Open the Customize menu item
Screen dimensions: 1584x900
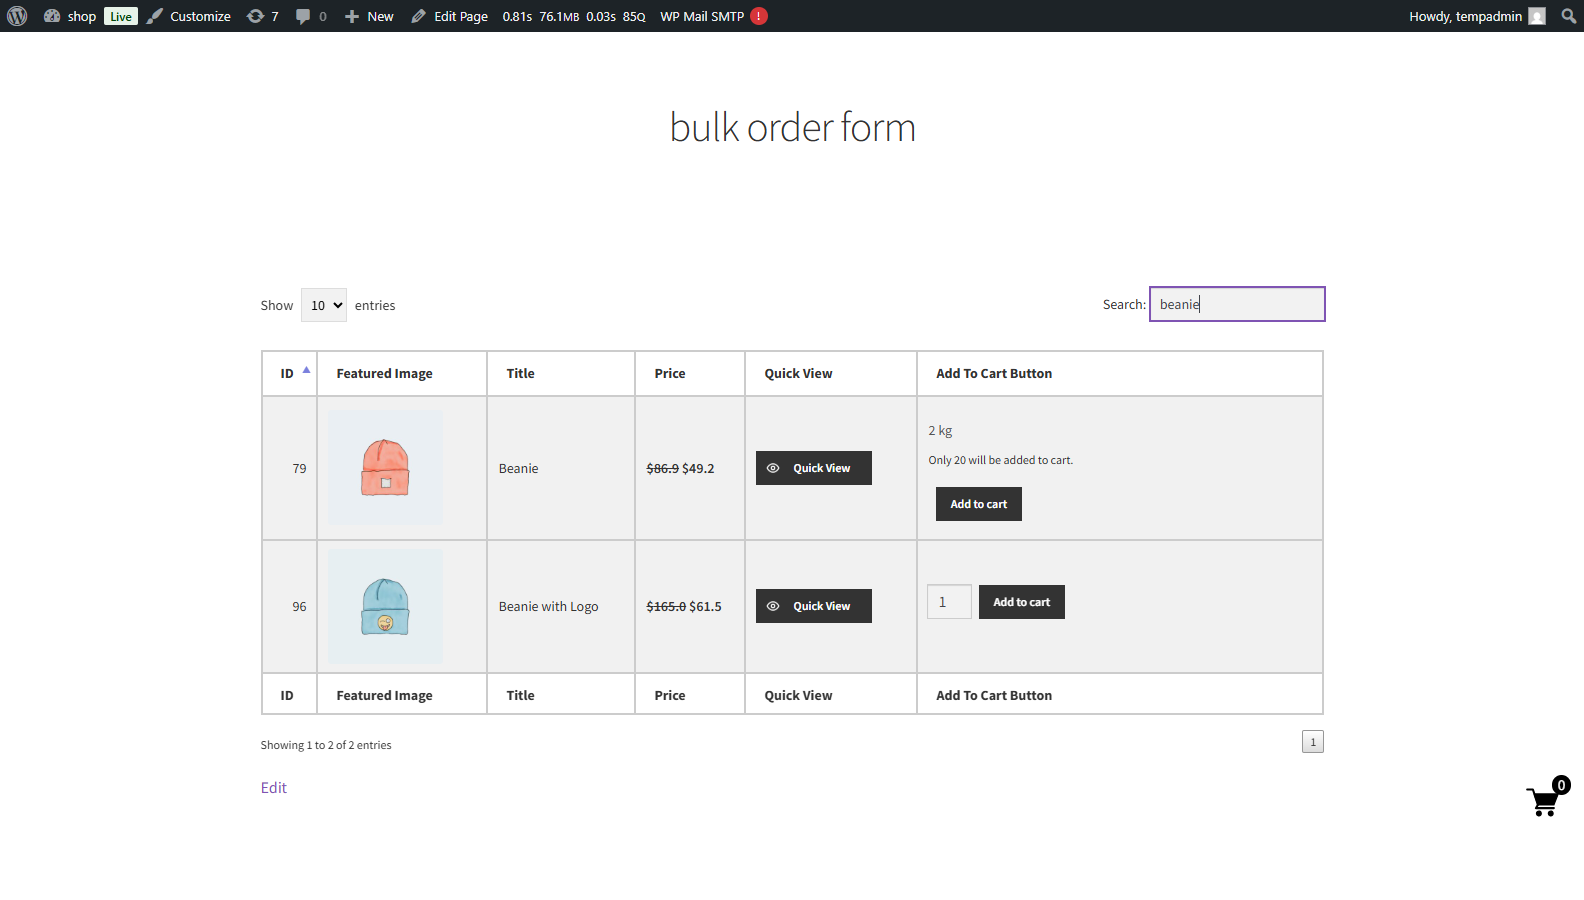tap(189, 16)
